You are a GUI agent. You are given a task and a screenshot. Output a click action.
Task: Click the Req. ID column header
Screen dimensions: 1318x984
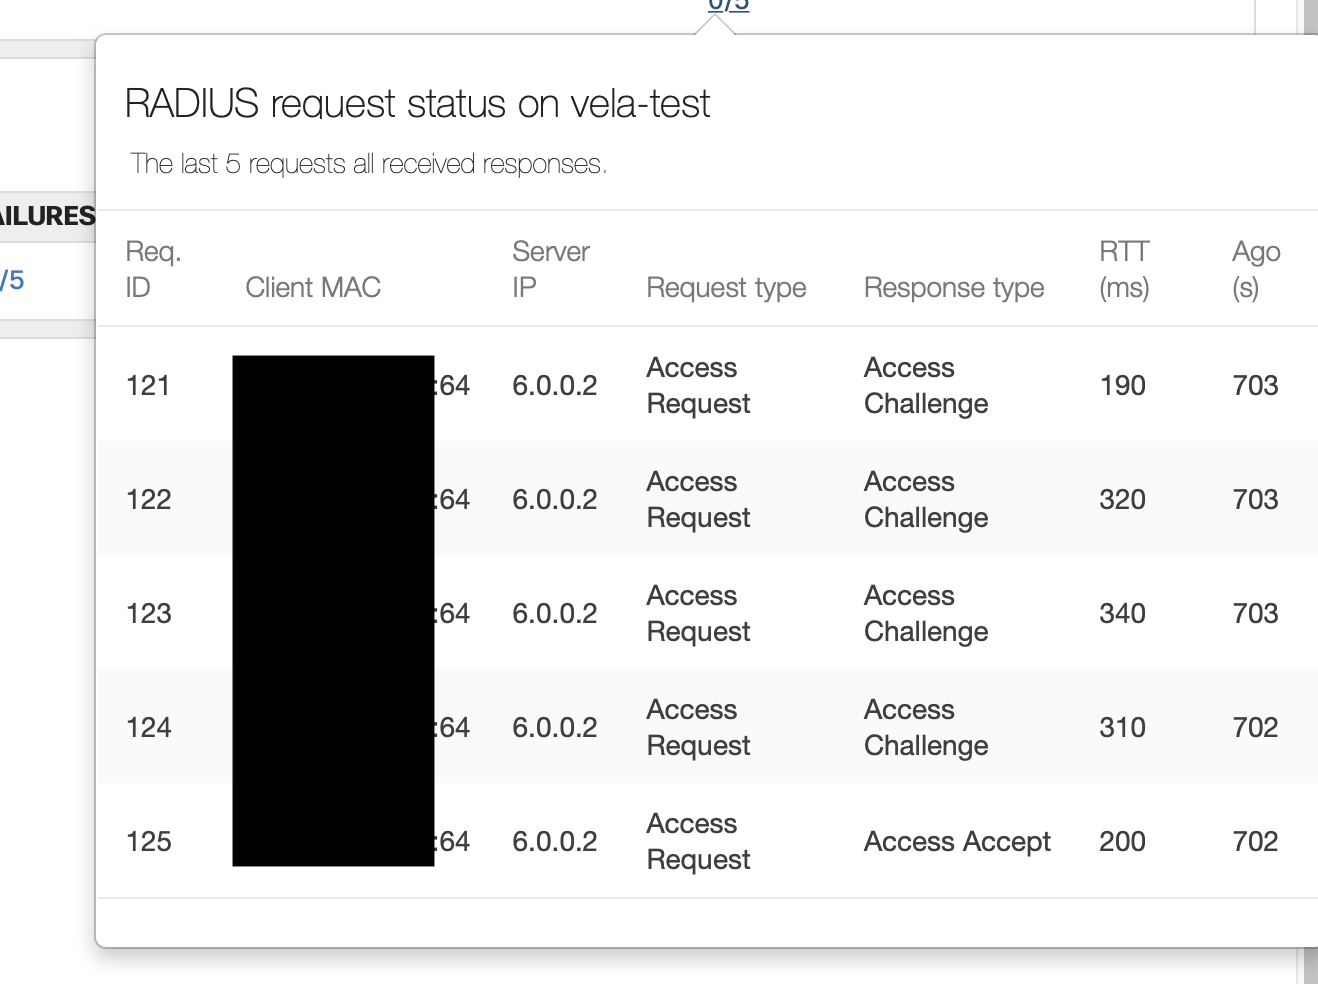point(153,269)
